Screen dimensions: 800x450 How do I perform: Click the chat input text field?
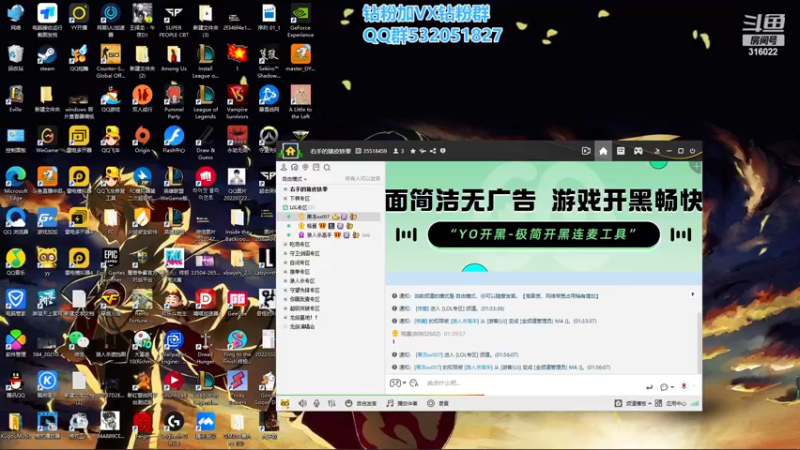pyautogui.click(x=531, y=383)
